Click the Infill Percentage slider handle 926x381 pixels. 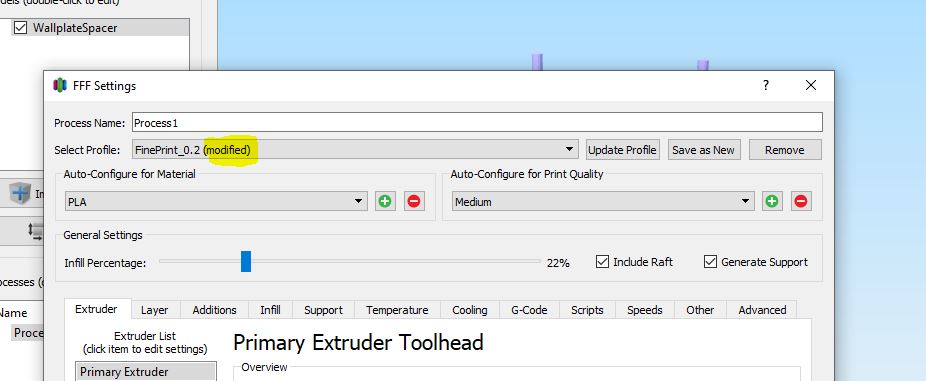[246, 262]
